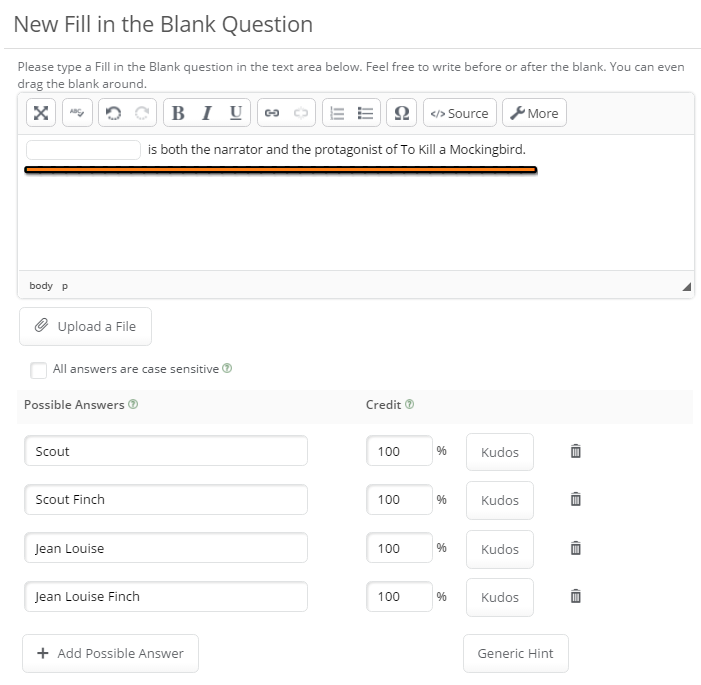Open the special character Omega tool
The image size is (701, 685).
(x=401, y=113)
